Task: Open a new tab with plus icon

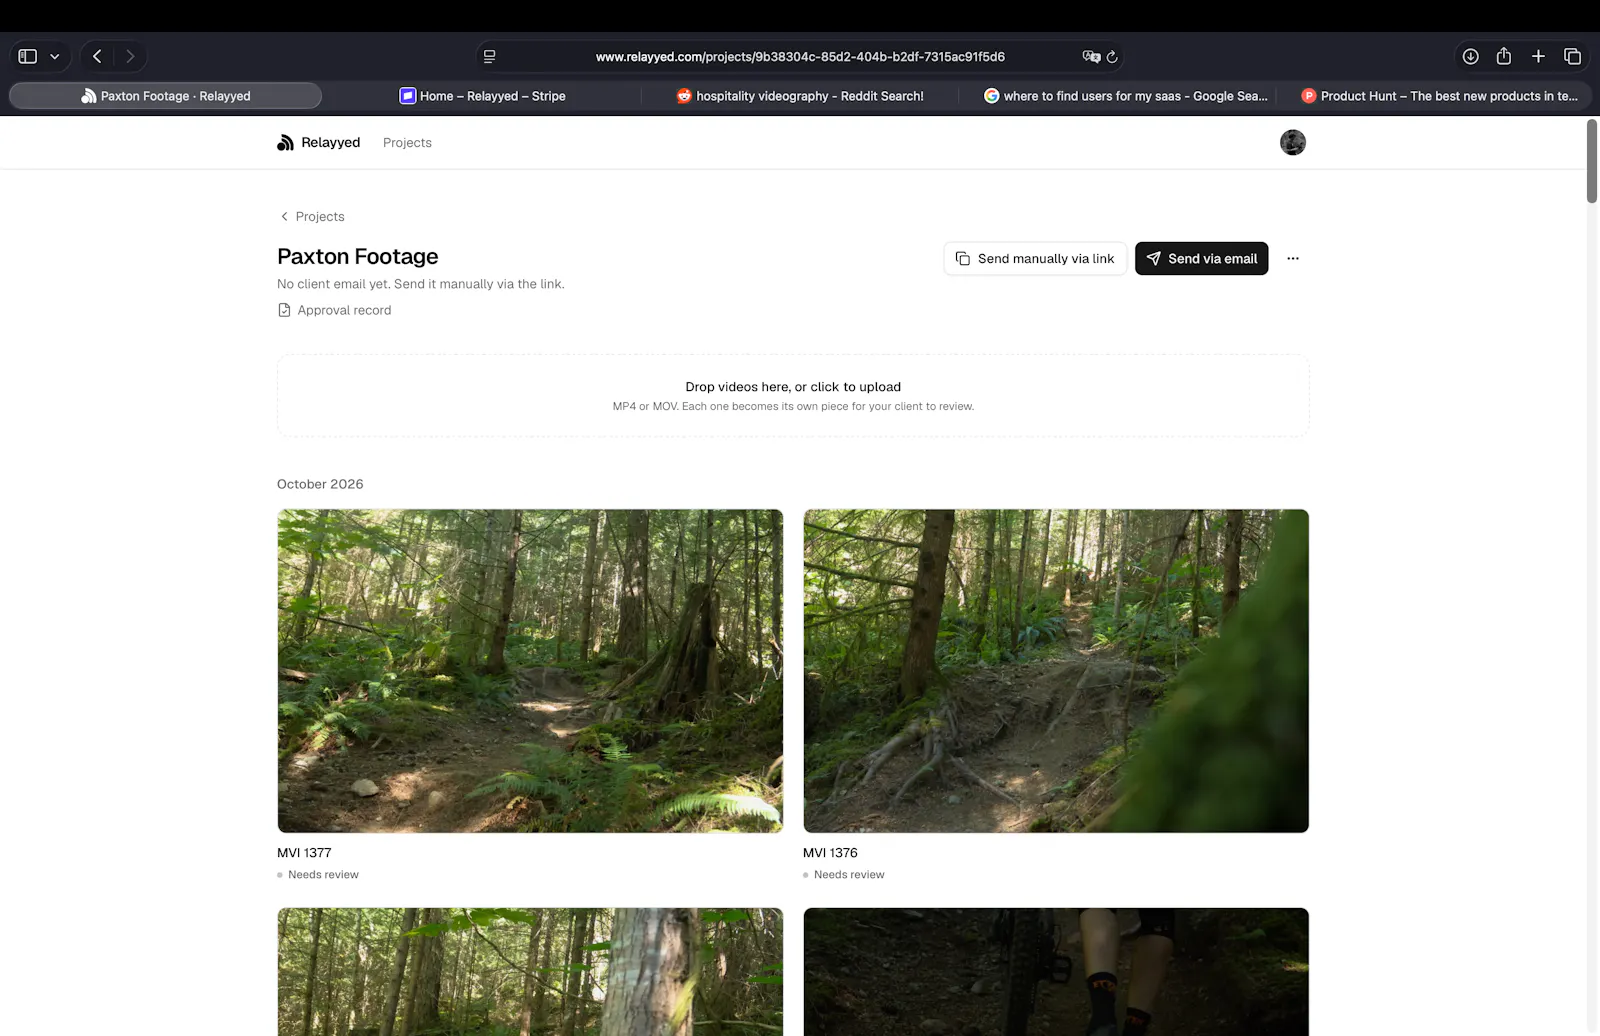Action: [x=1538, y=56]
